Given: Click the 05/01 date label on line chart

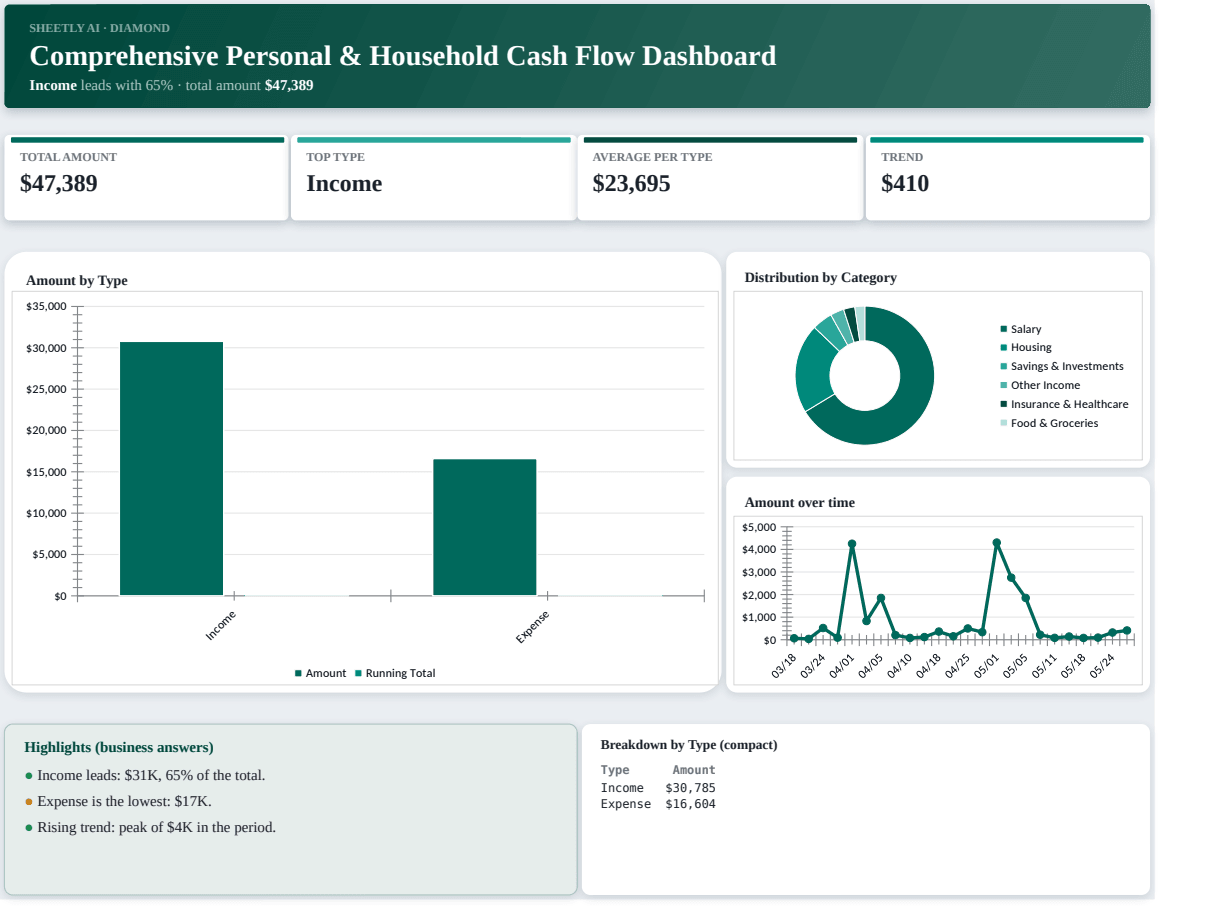Looking at the screenshot, I should pos(987,666).
